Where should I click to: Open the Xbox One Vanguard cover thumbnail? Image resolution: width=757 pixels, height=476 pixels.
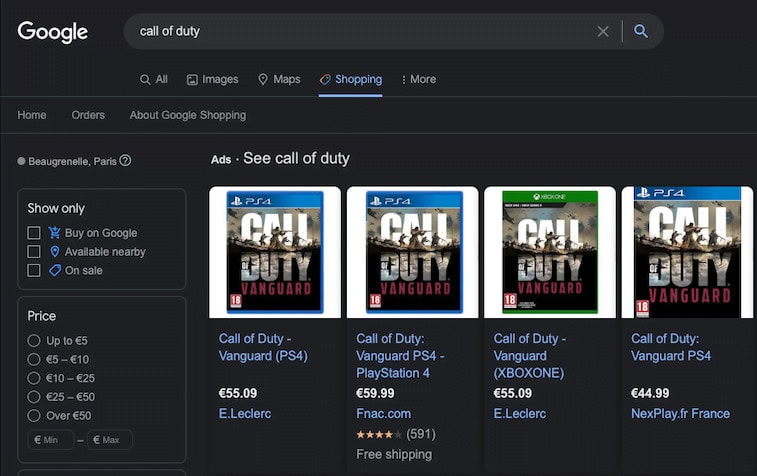(550, 252)
